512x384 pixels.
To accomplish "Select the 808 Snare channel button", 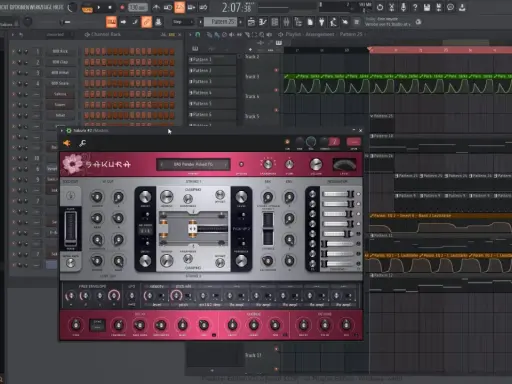I will (60, 83).
